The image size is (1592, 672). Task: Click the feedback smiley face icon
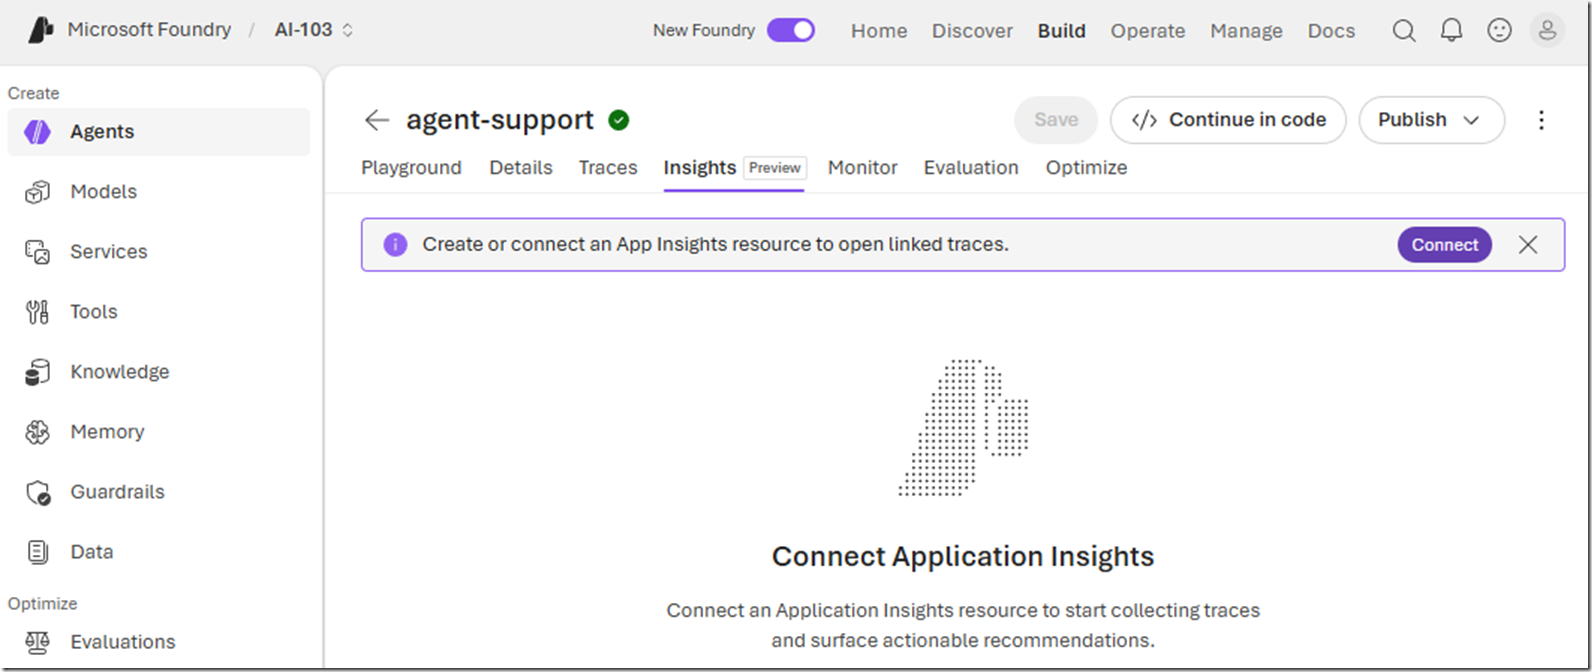(x=1499, y=31)
